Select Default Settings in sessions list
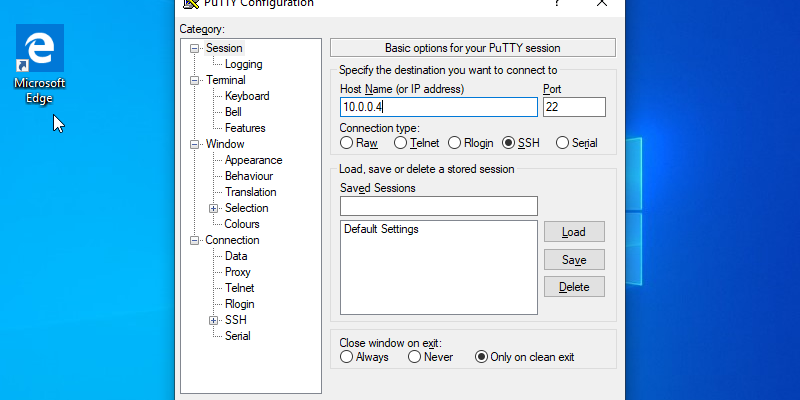Screen dimensions: 800x400 point(381,229)
